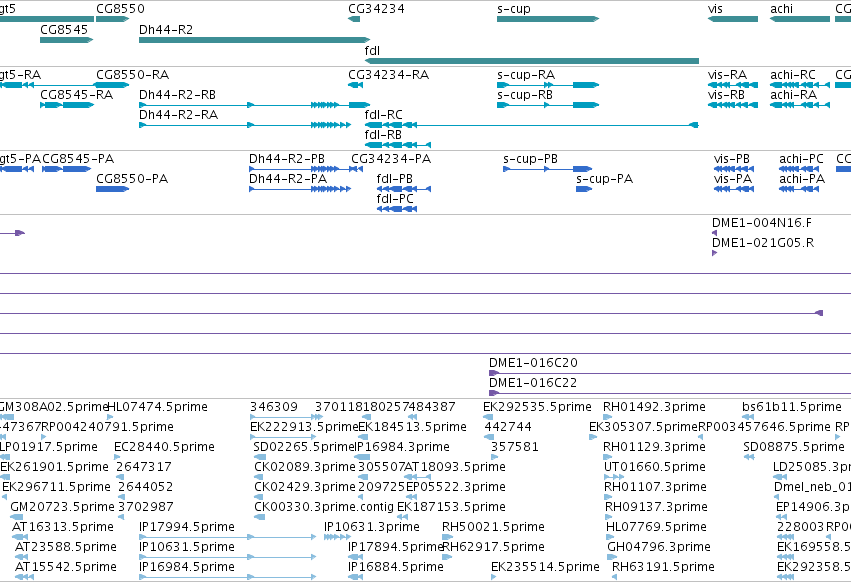Click the fdl-RC transcript line
The width and height of the screenshot is (851, 582).
(532, 125)
